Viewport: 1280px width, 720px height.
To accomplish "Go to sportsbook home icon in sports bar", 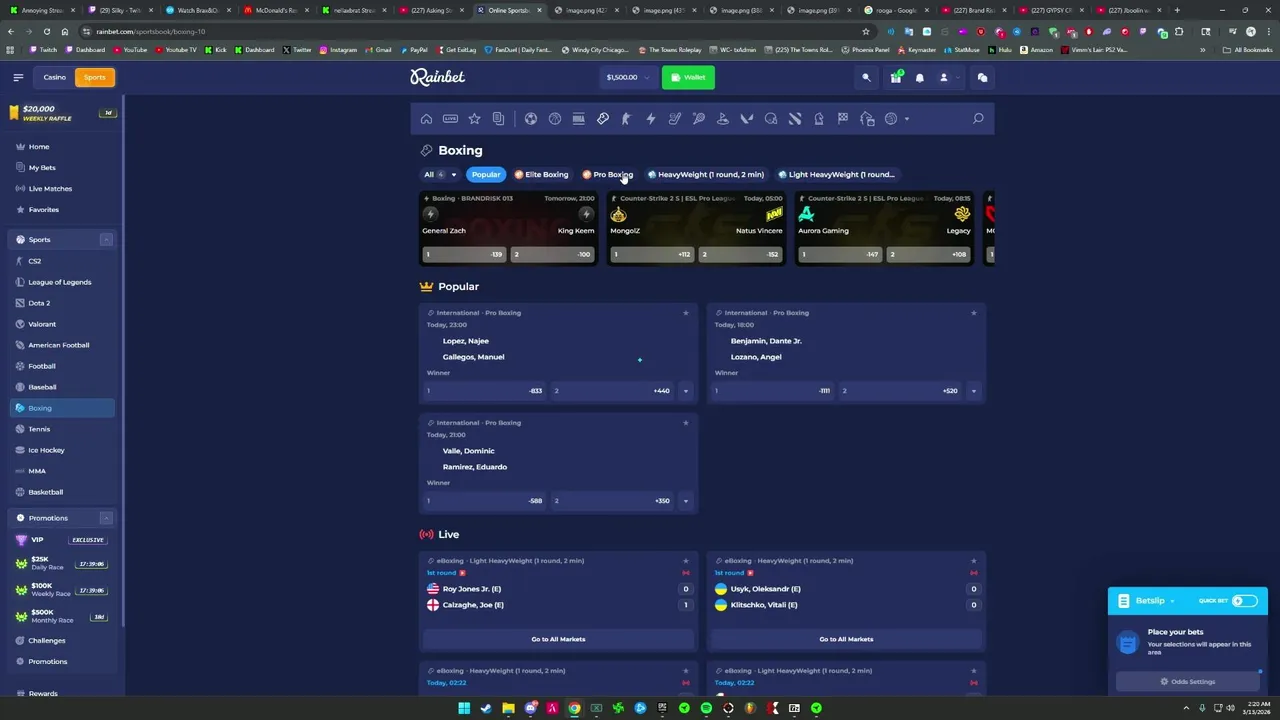I will [x=427, y=119].
